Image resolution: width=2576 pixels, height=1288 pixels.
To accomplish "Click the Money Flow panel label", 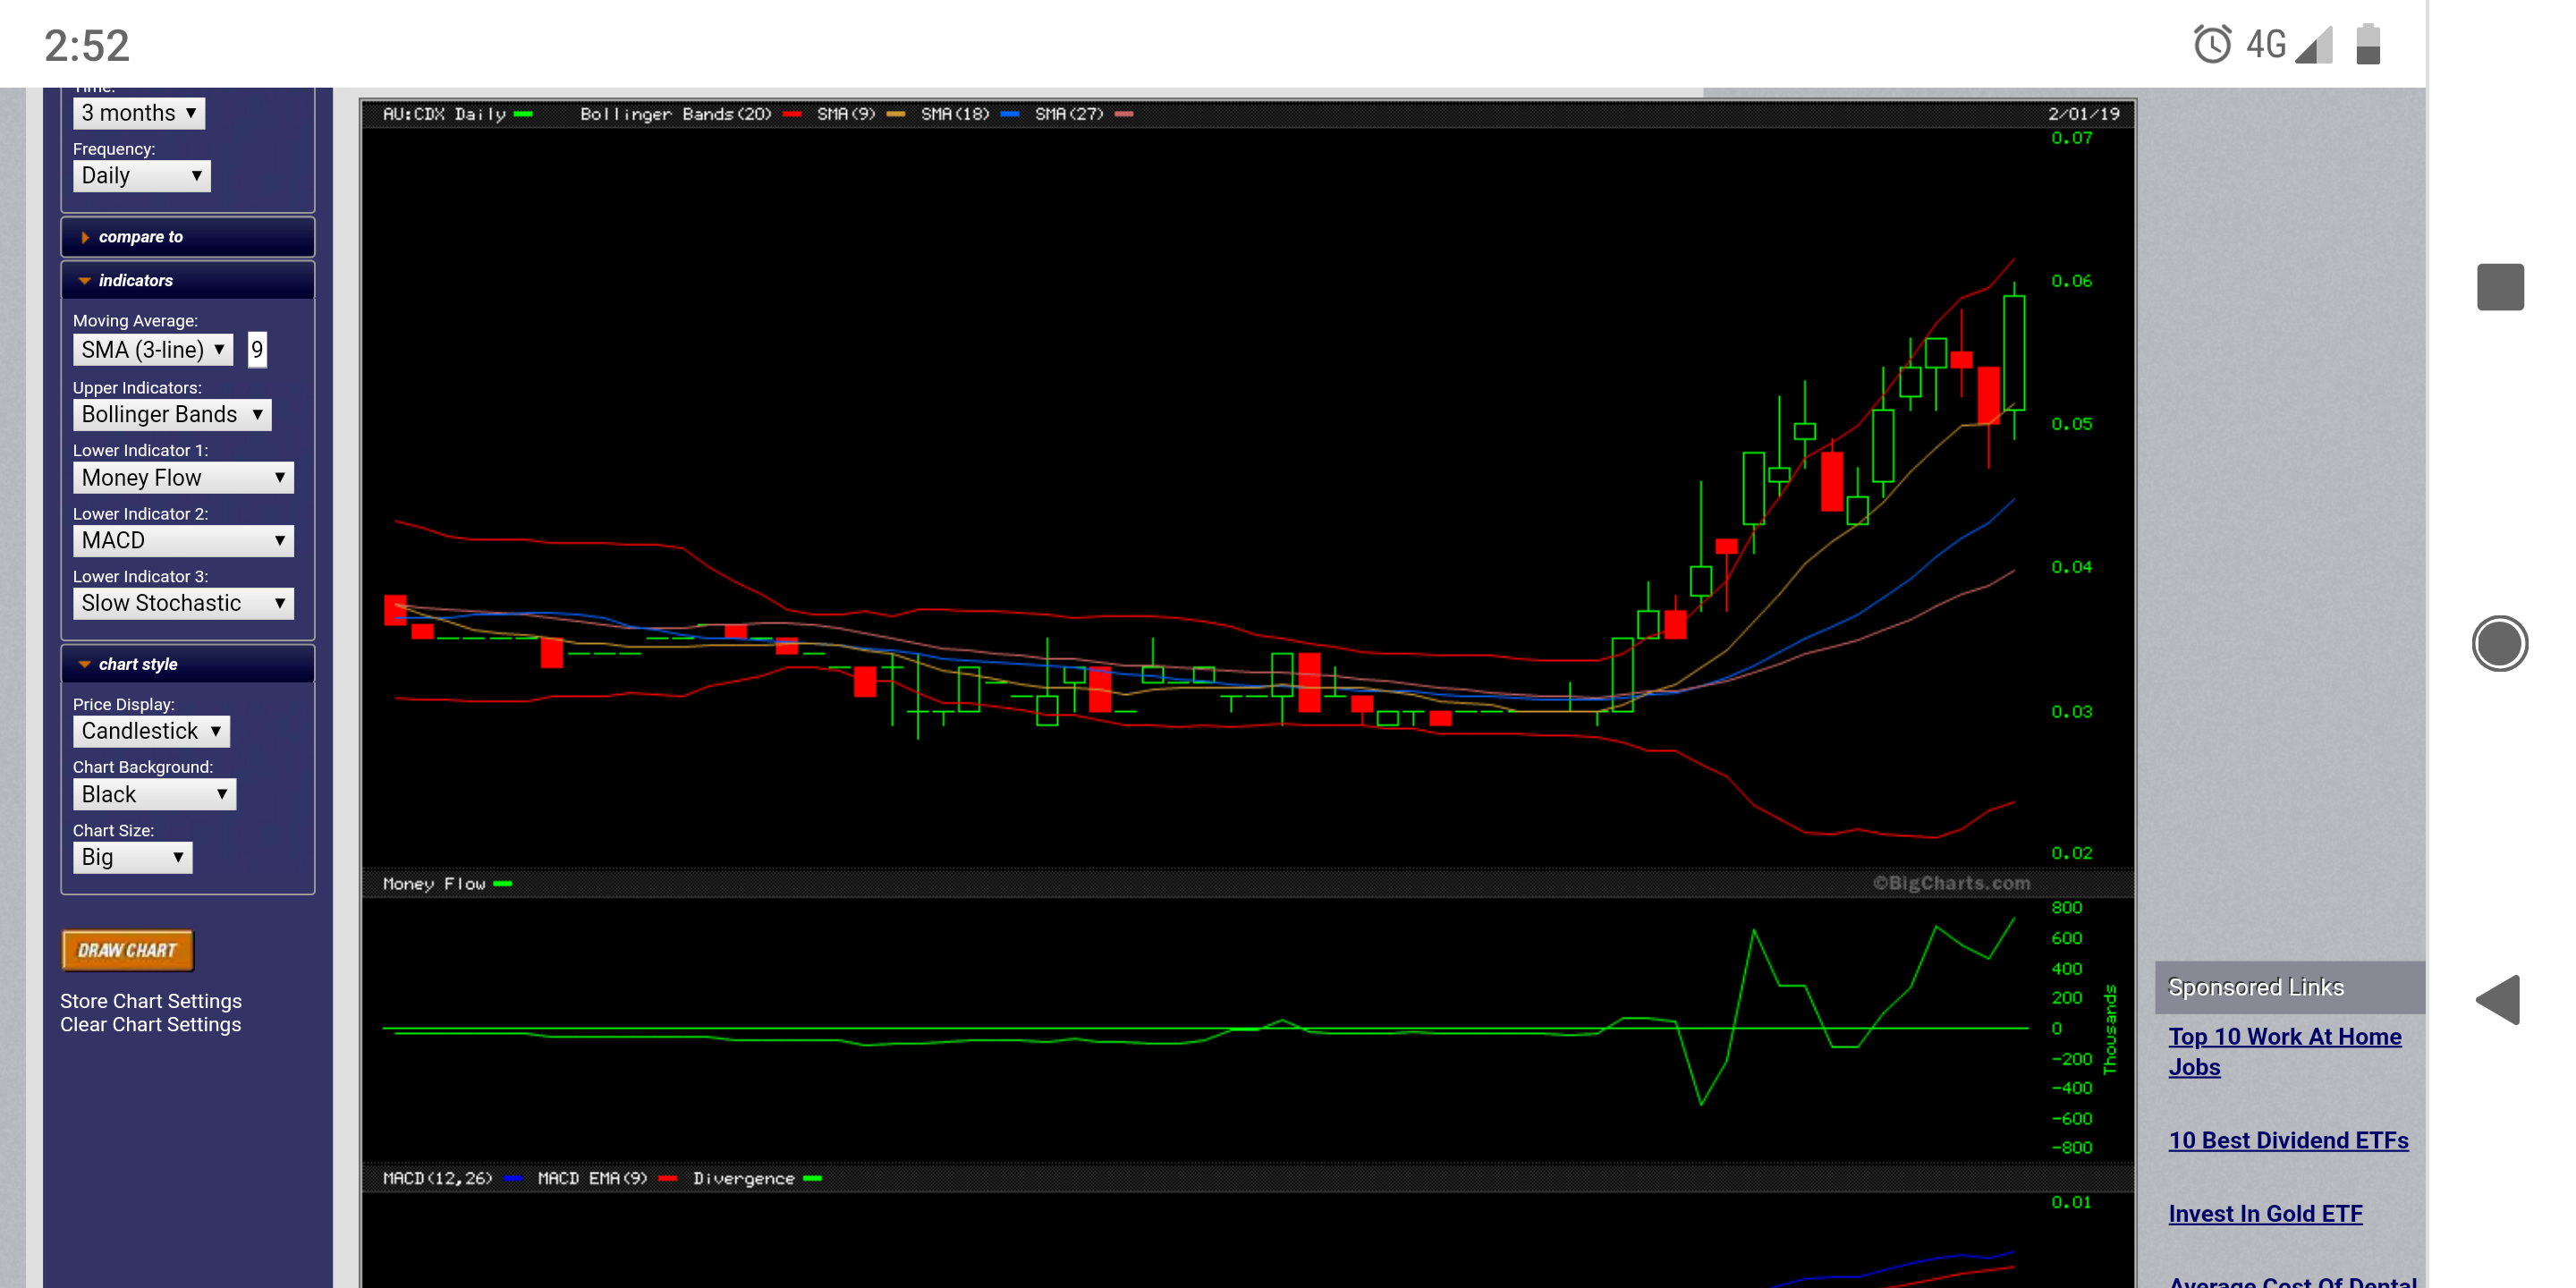I will point(434,884).
